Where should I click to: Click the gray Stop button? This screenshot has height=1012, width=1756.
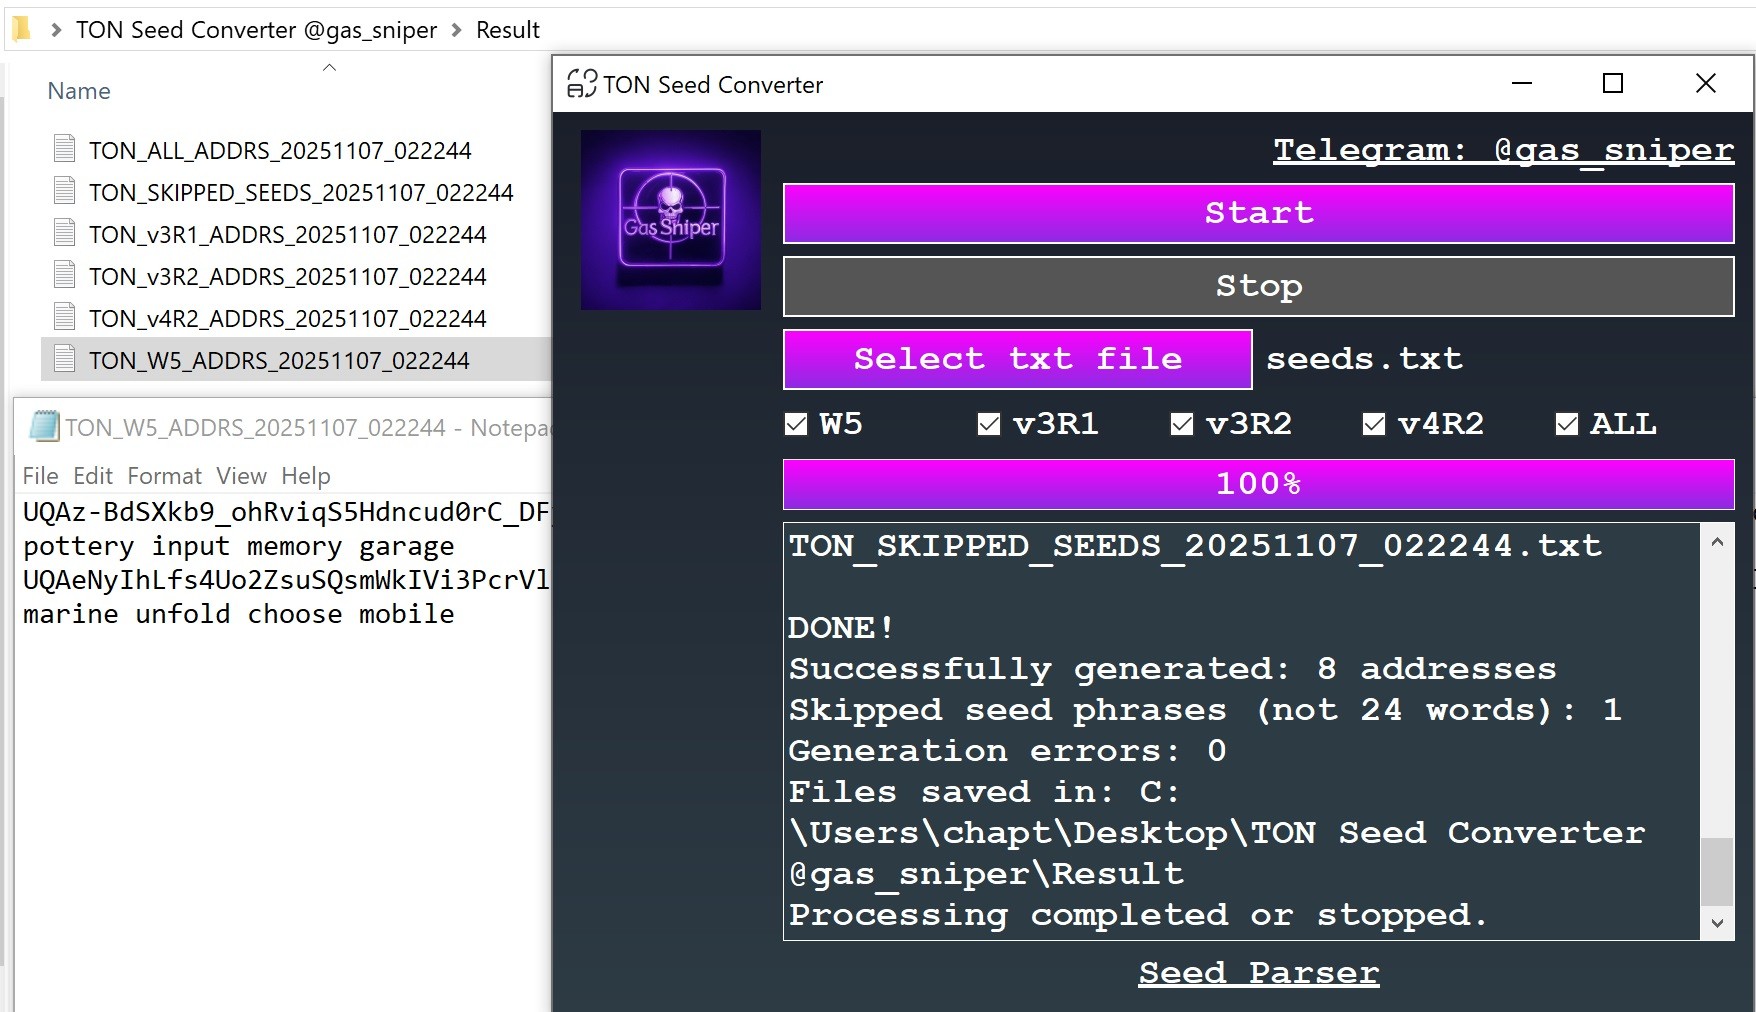tap(1258, 286)
